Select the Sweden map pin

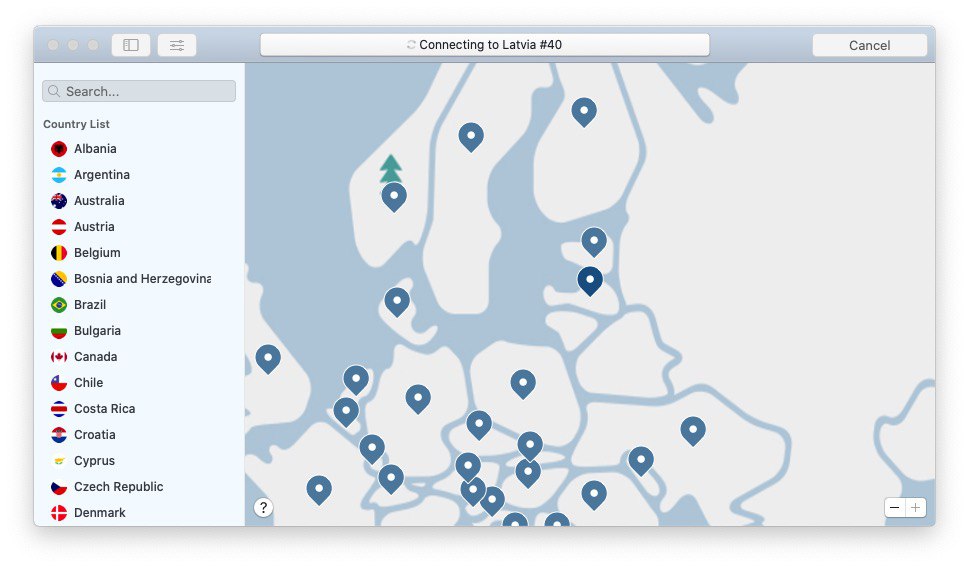pos(471,137)
